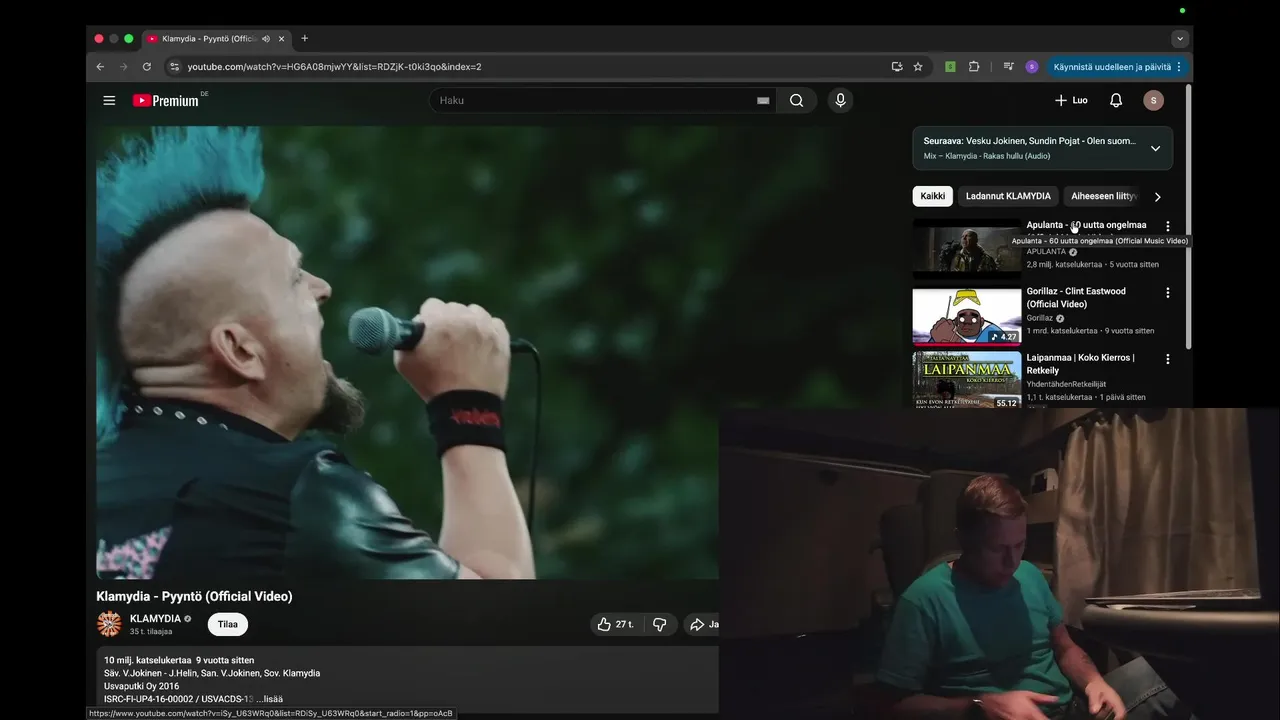Click the 35 t. tilaajaa subscriber count
Image resolution: width=1280 pixels, height=720 pixels.
coord(151,632)
